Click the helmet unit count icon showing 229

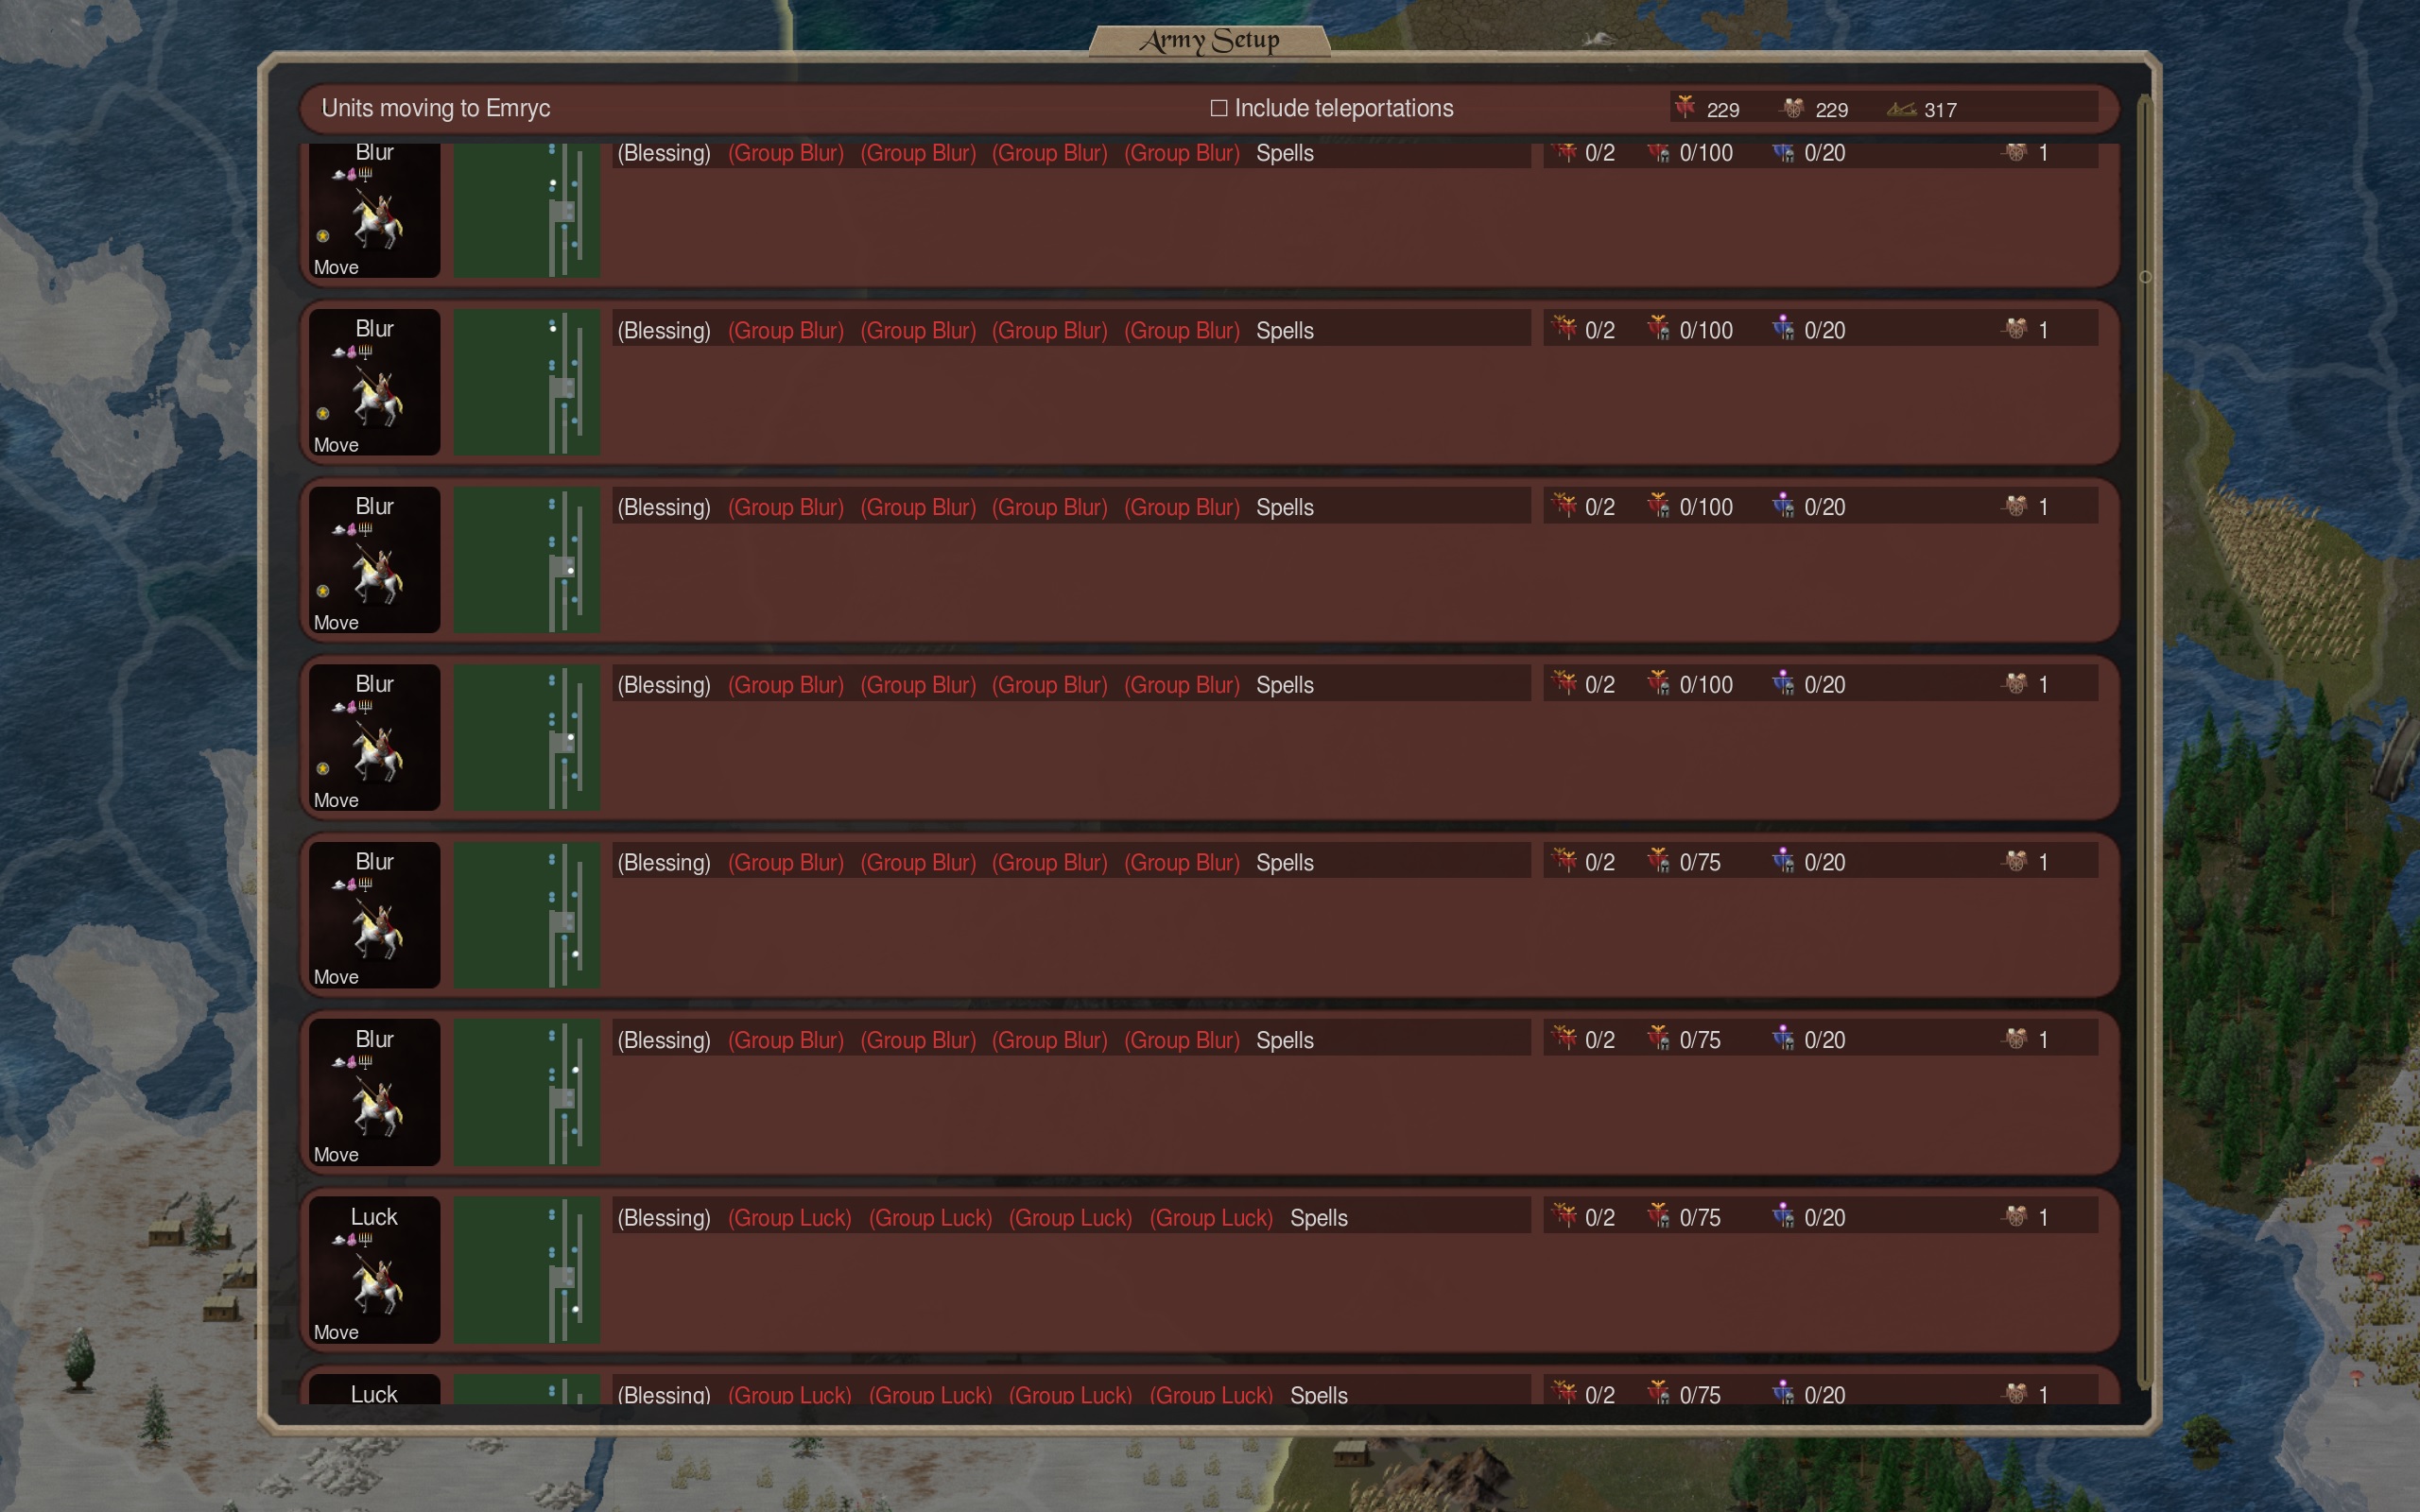coord(1793,108)
